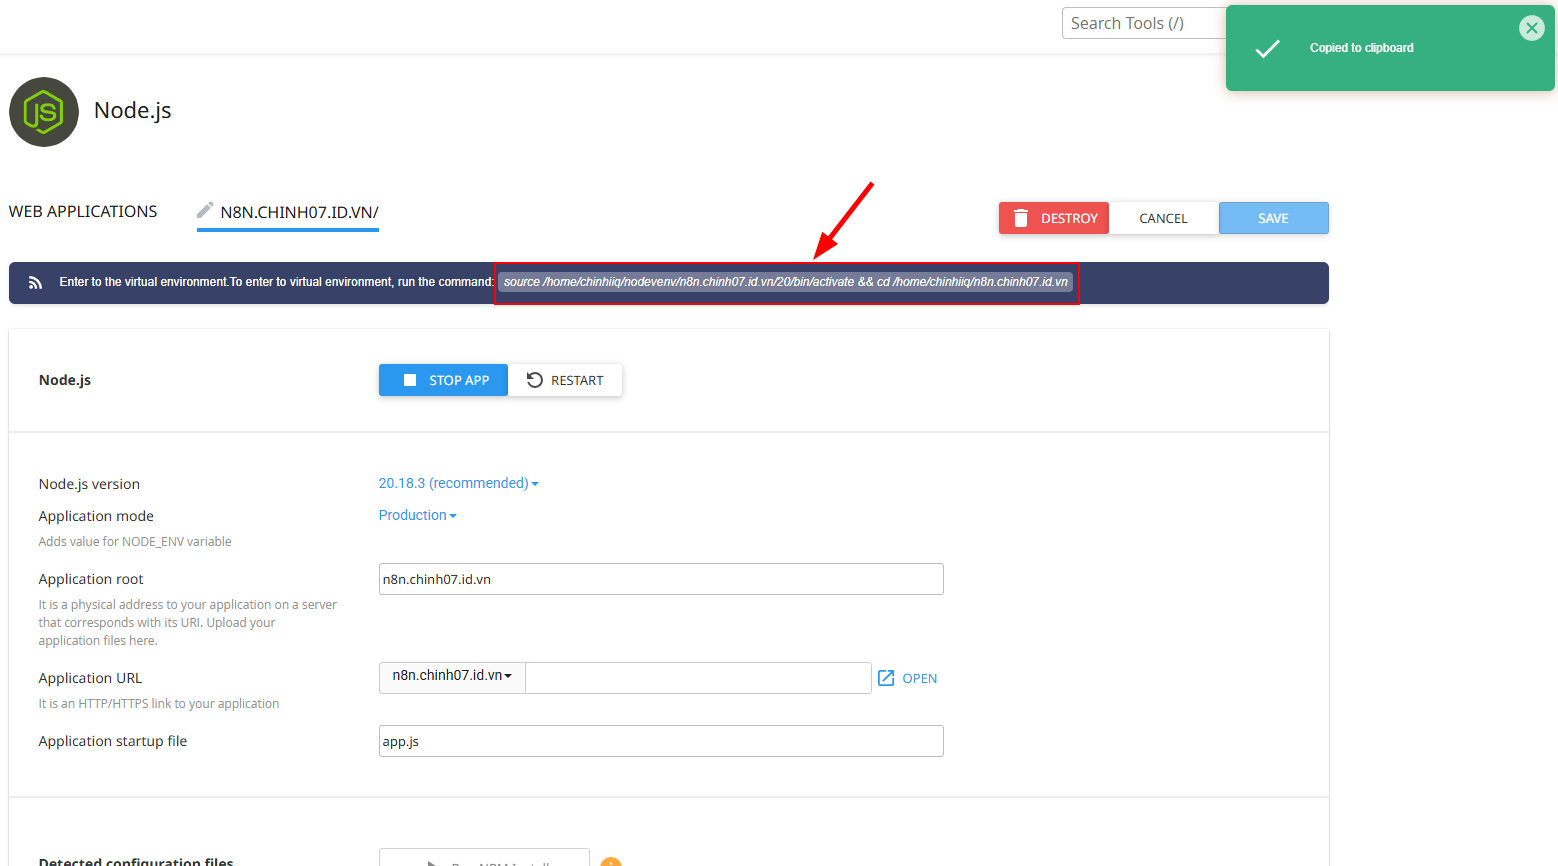Click the 'Application startup file' label
Screen dimensions: 1558x866
[x=113, y=741]
